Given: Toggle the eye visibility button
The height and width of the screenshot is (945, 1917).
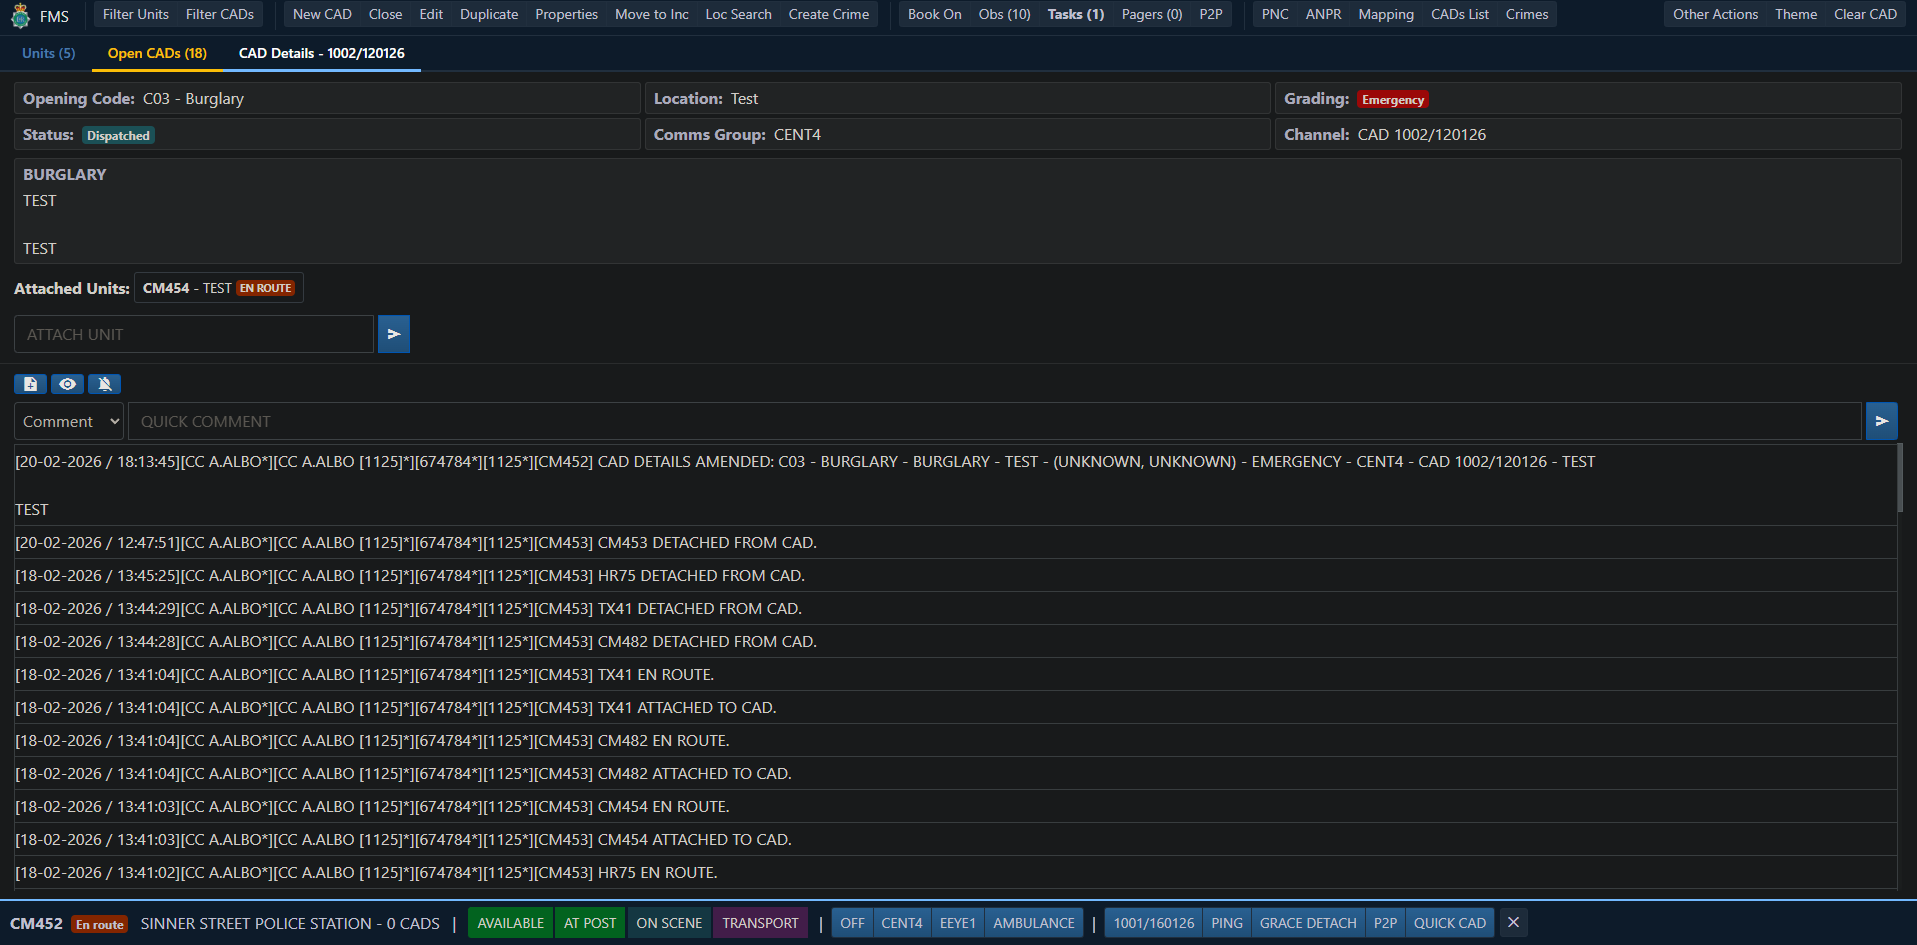Looking at the screenshot, I should (x=67, y=384).
